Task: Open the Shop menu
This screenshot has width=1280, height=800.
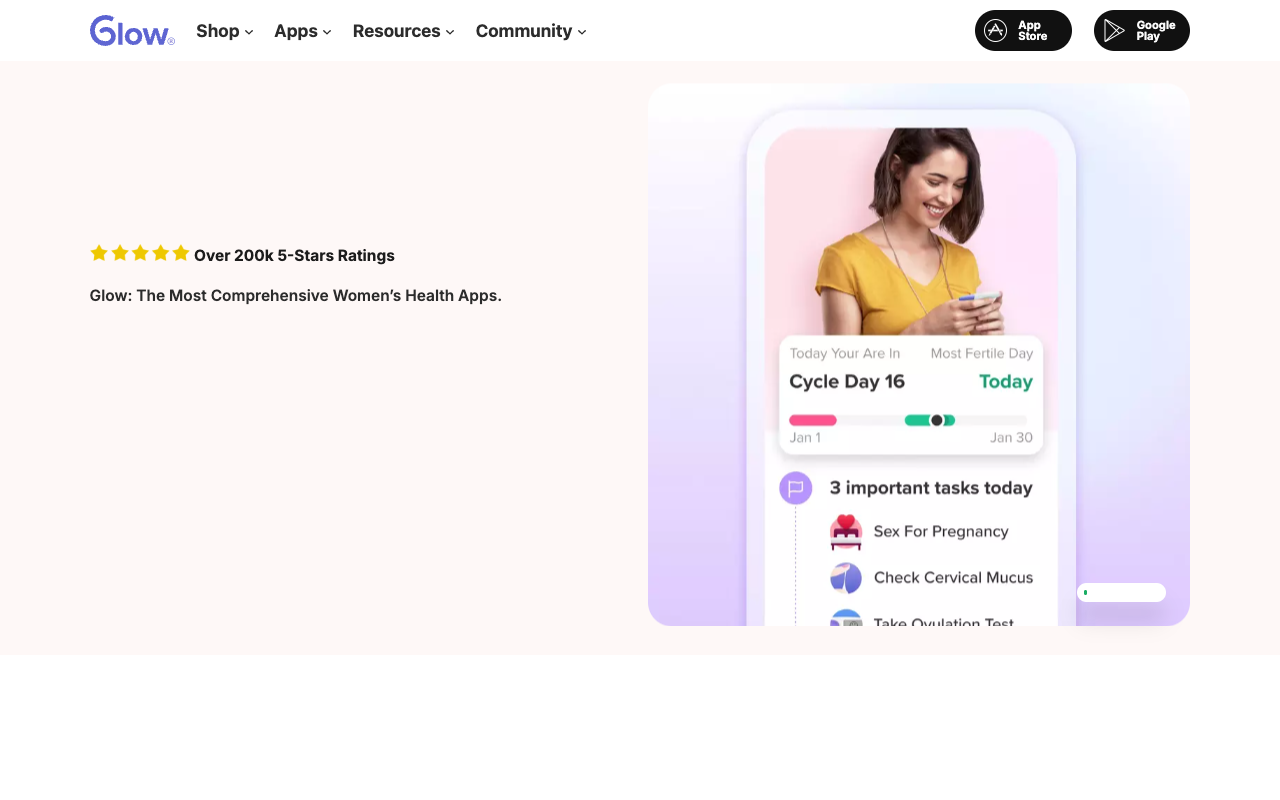Action: pos(225,31)
